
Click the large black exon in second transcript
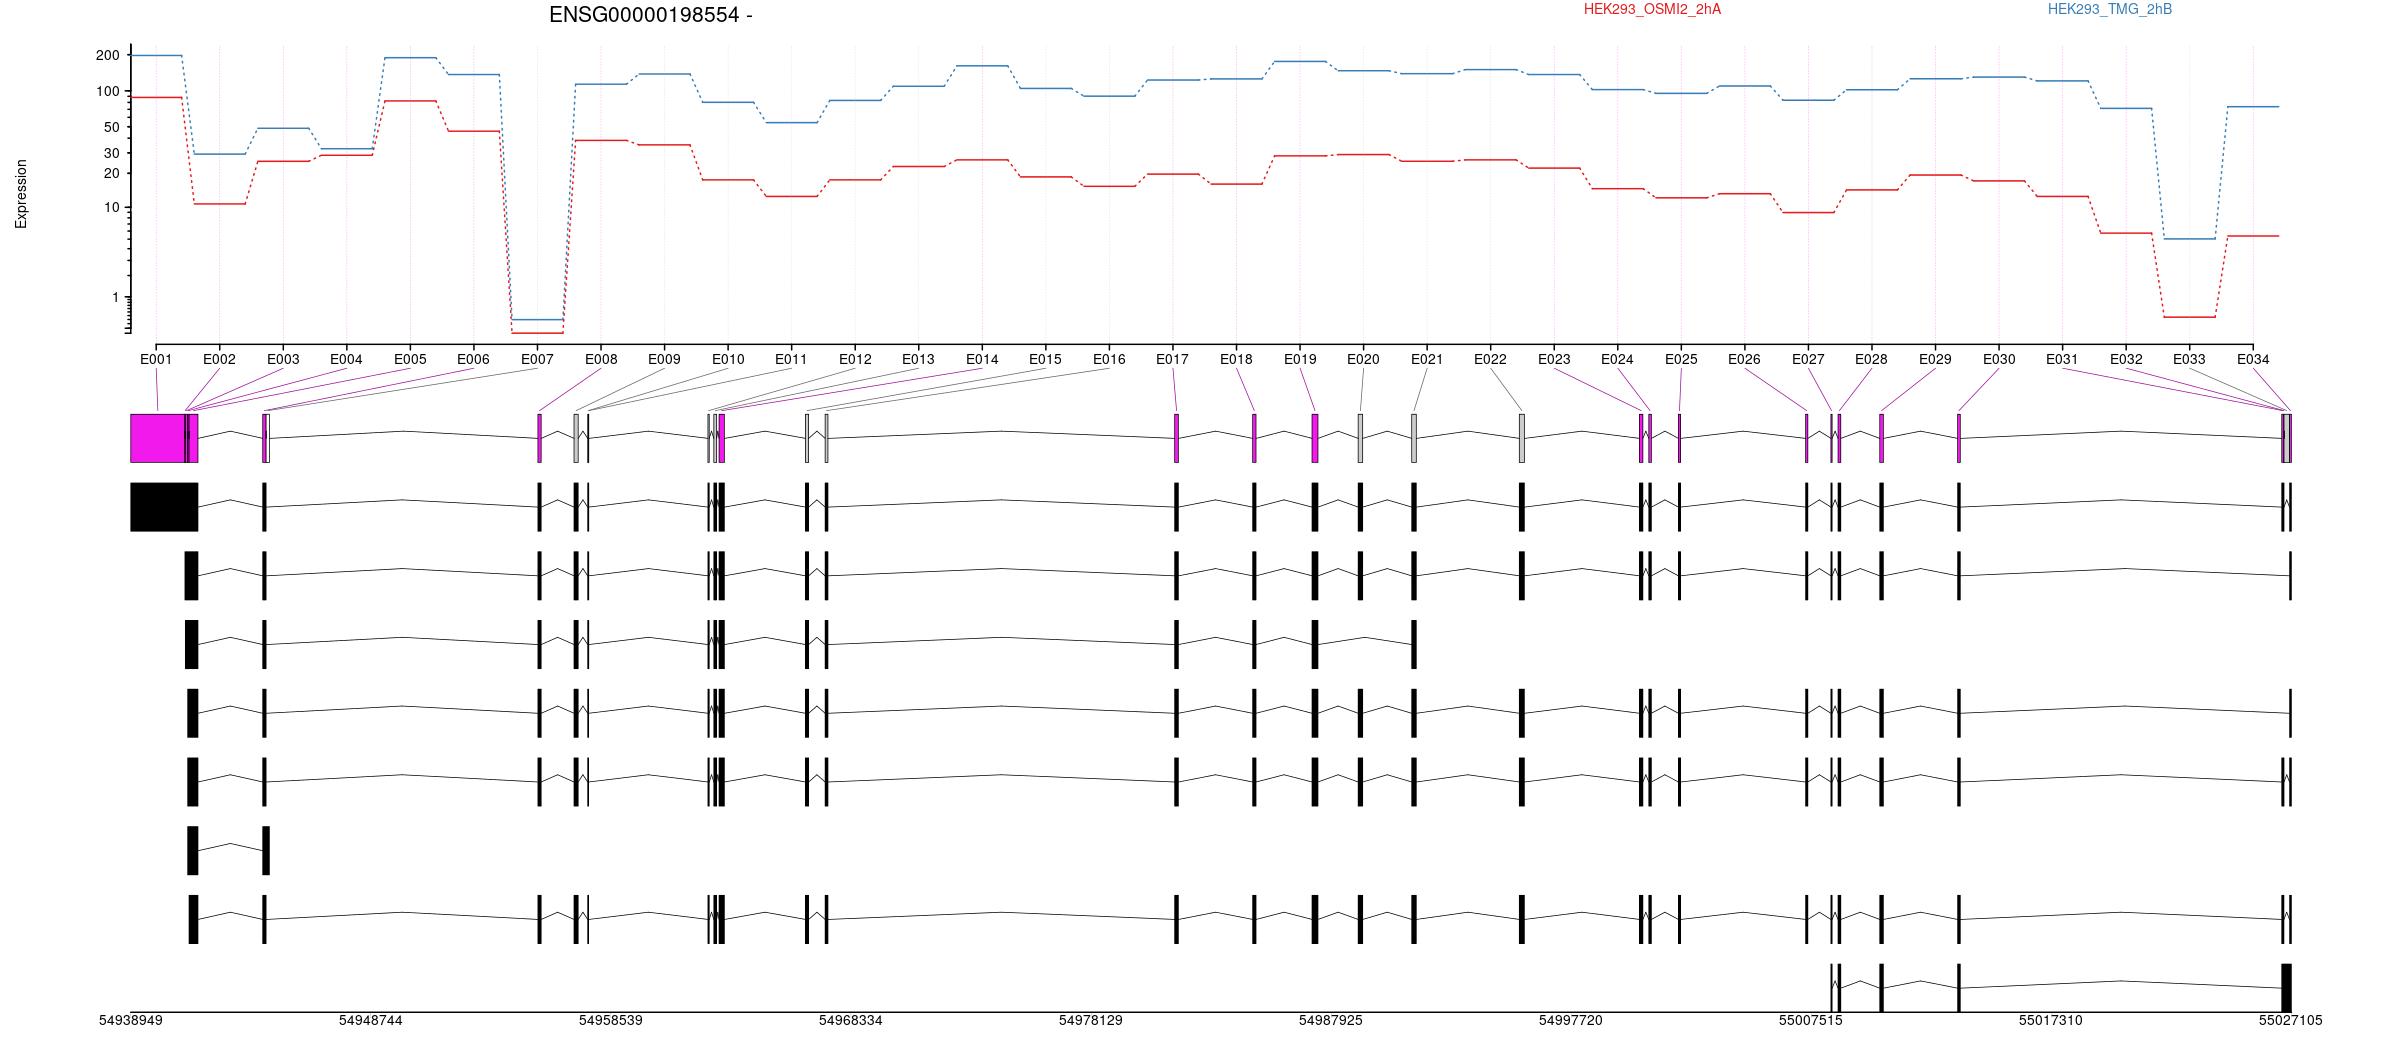pos(164,507)
